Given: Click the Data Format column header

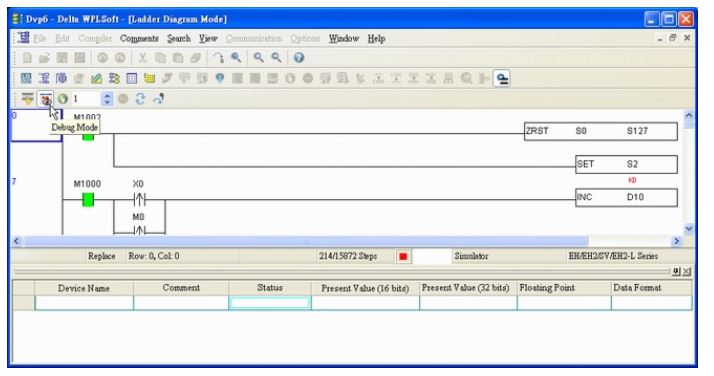Looking at the screenshot, I should (651, 288).
